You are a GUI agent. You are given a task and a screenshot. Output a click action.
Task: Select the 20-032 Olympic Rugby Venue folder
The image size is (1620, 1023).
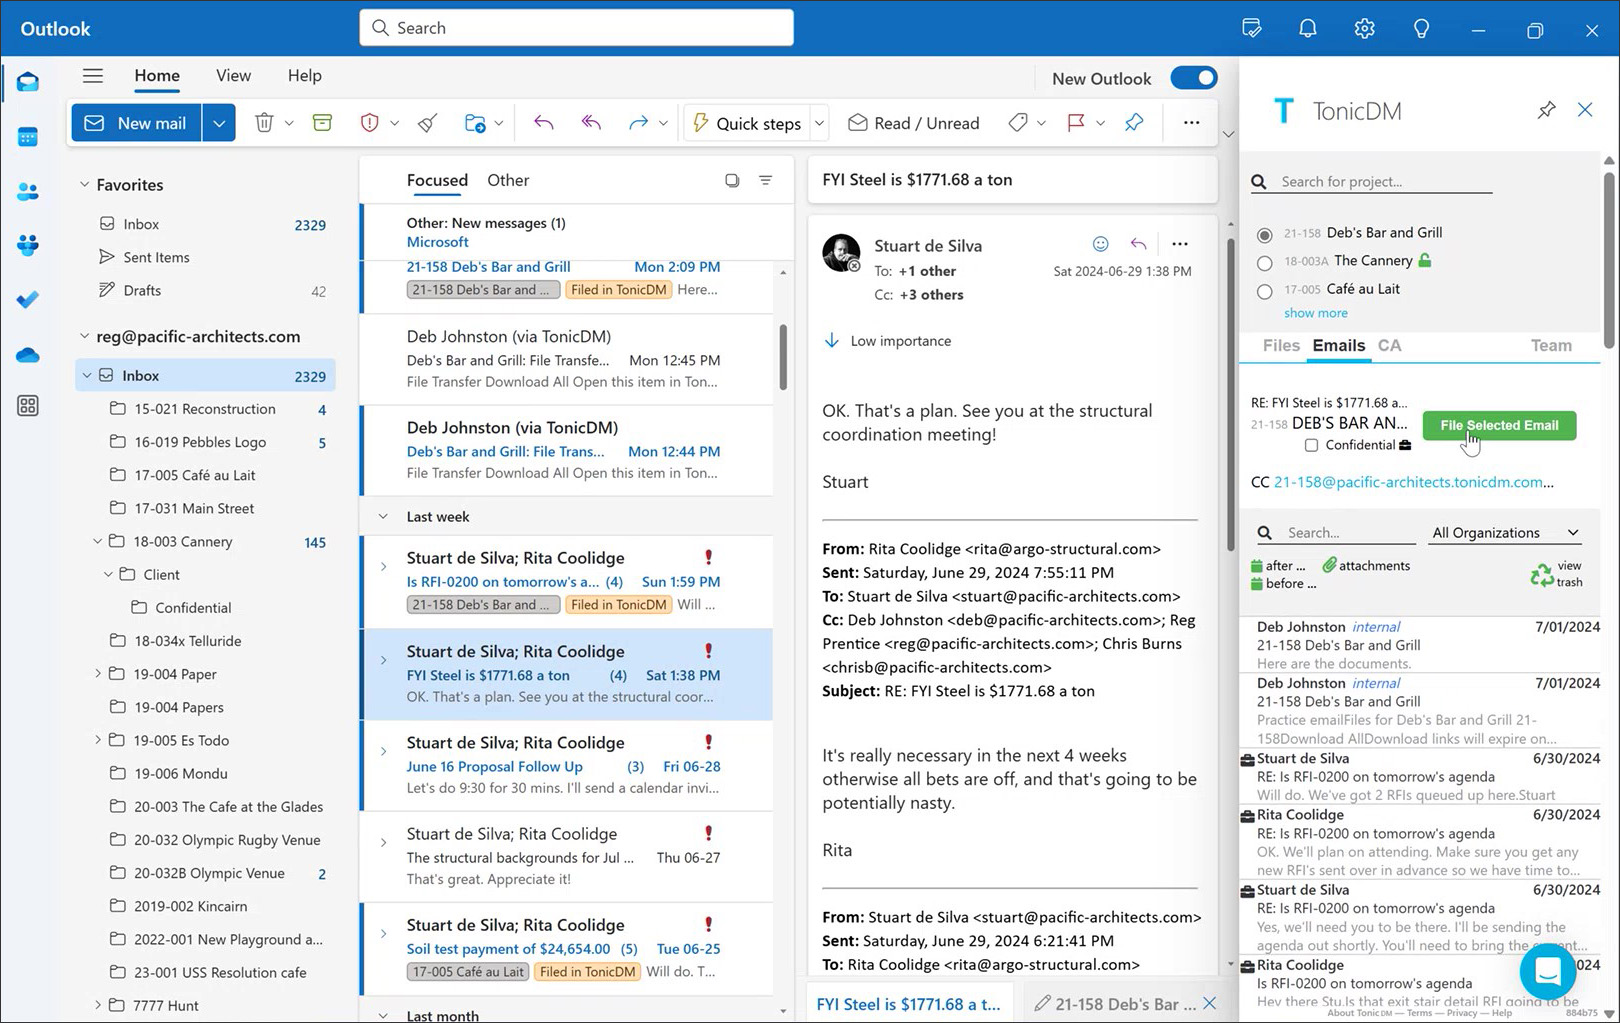[227, 840]
